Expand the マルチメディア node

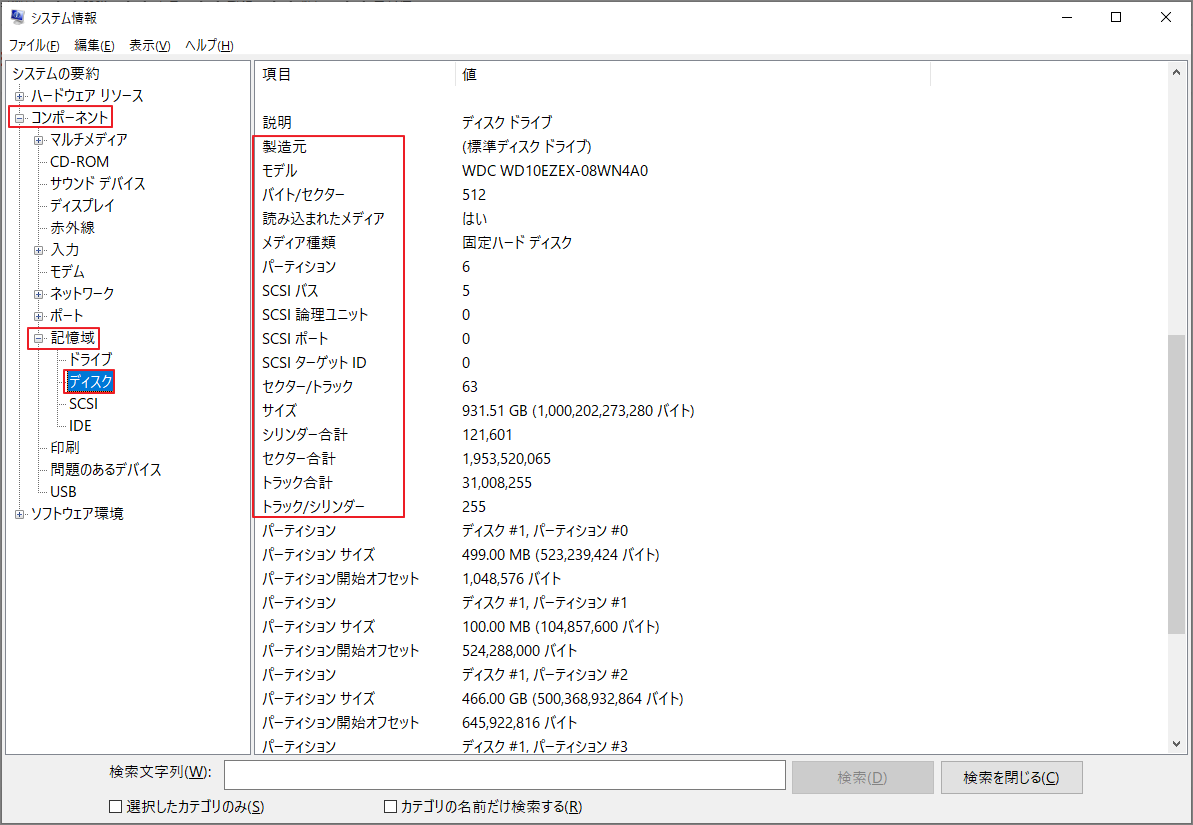[x=39, y=140]
